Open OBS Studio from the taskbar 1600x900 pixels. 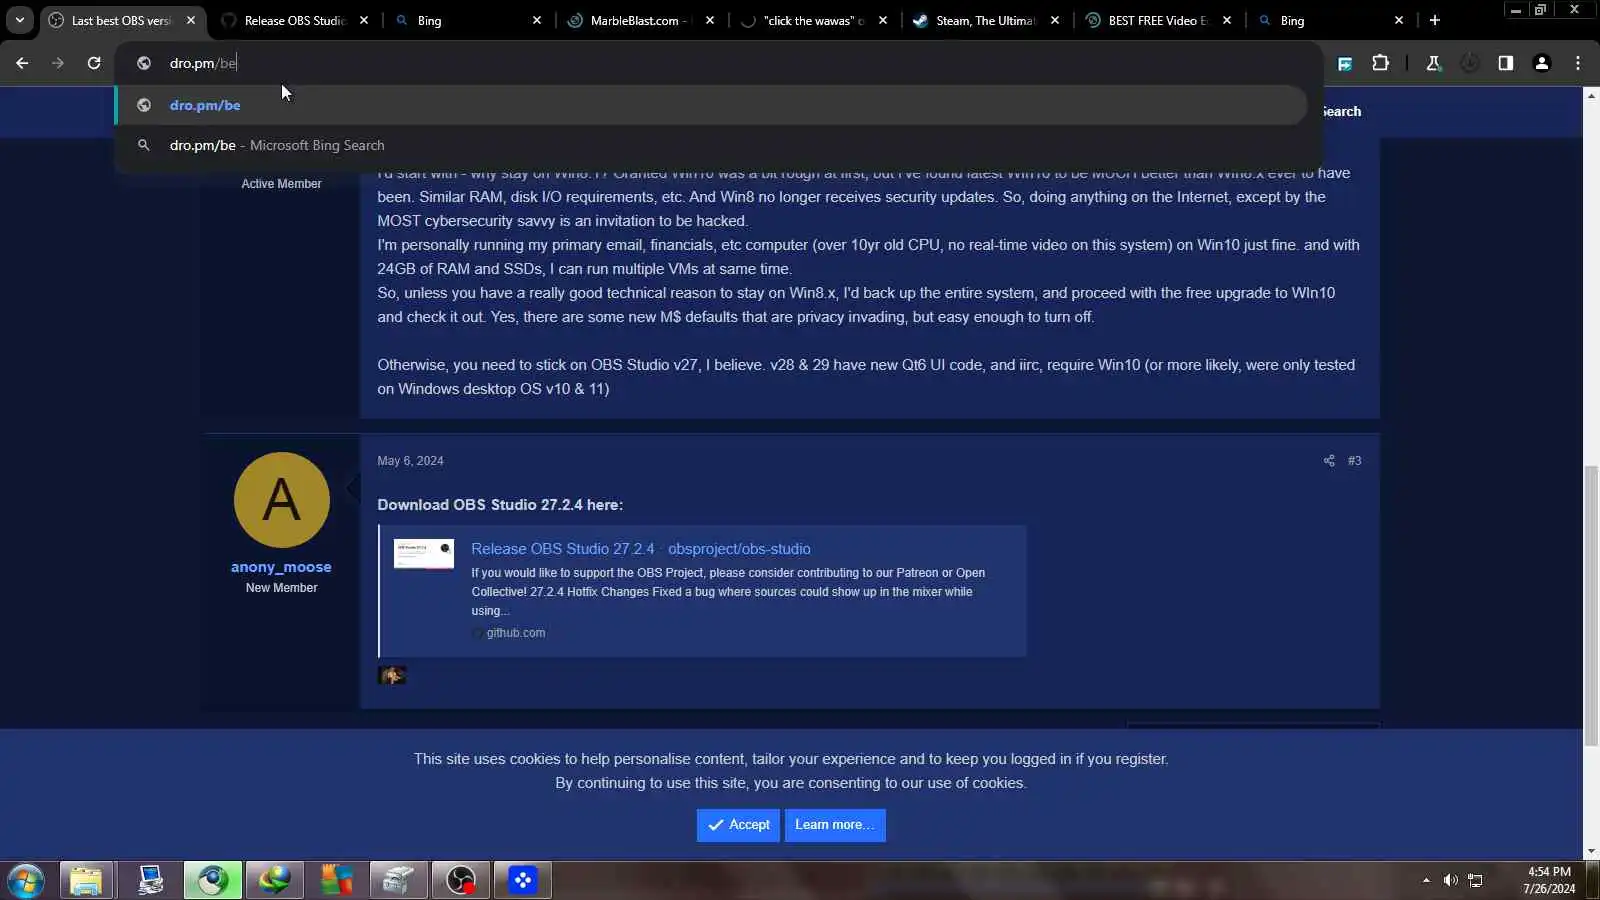(460, 881)
